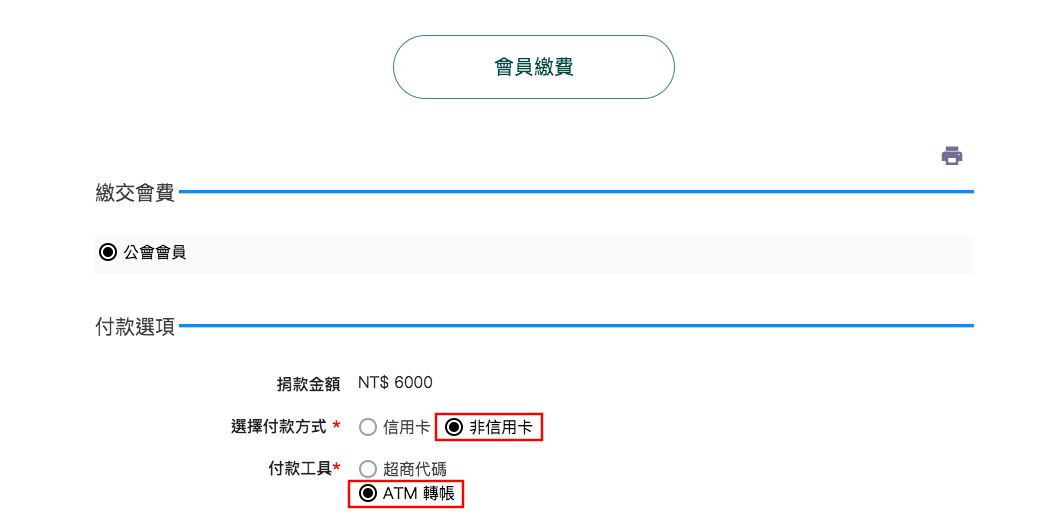Image resolution: width=1040 pixels, height=528 pixels.
Task: Choose the 信用卡 radio button circle
Action: click(x=368, y=427)
